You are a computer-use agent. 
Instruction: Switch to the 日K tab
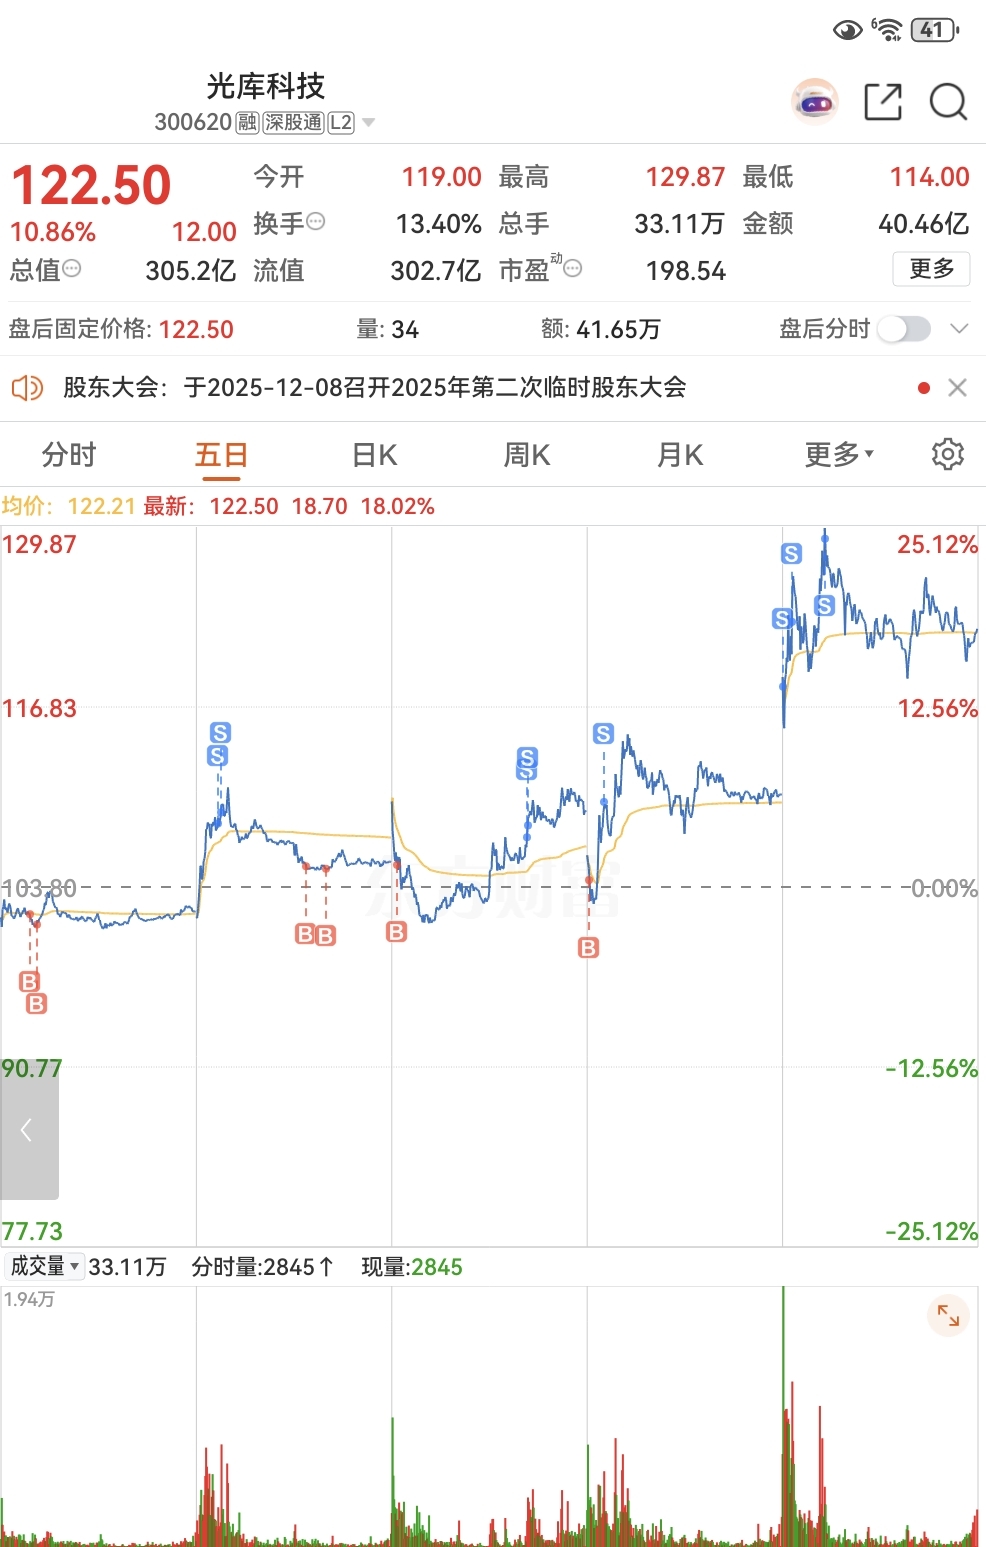tap(375, 455)
